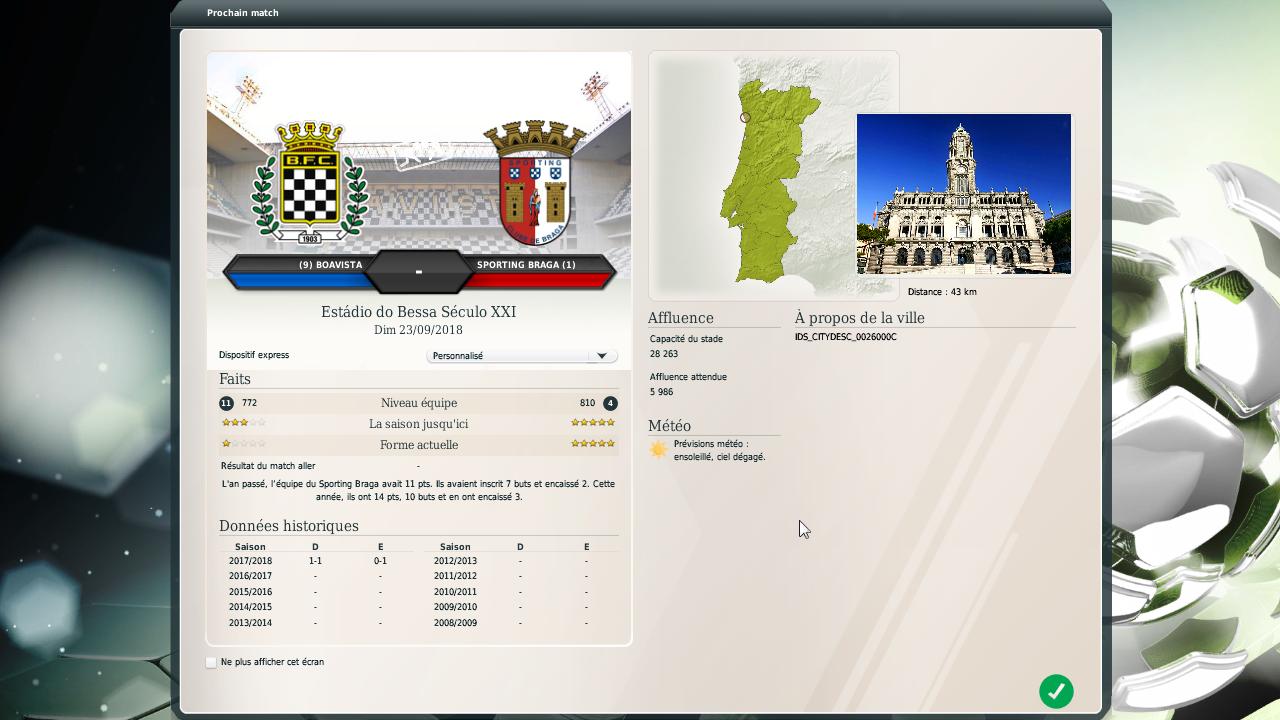Image resolution: width=1280 pixels, height=720 pixels.
Task: Click the sunny weather icon
Action: [x=658, y=450]
